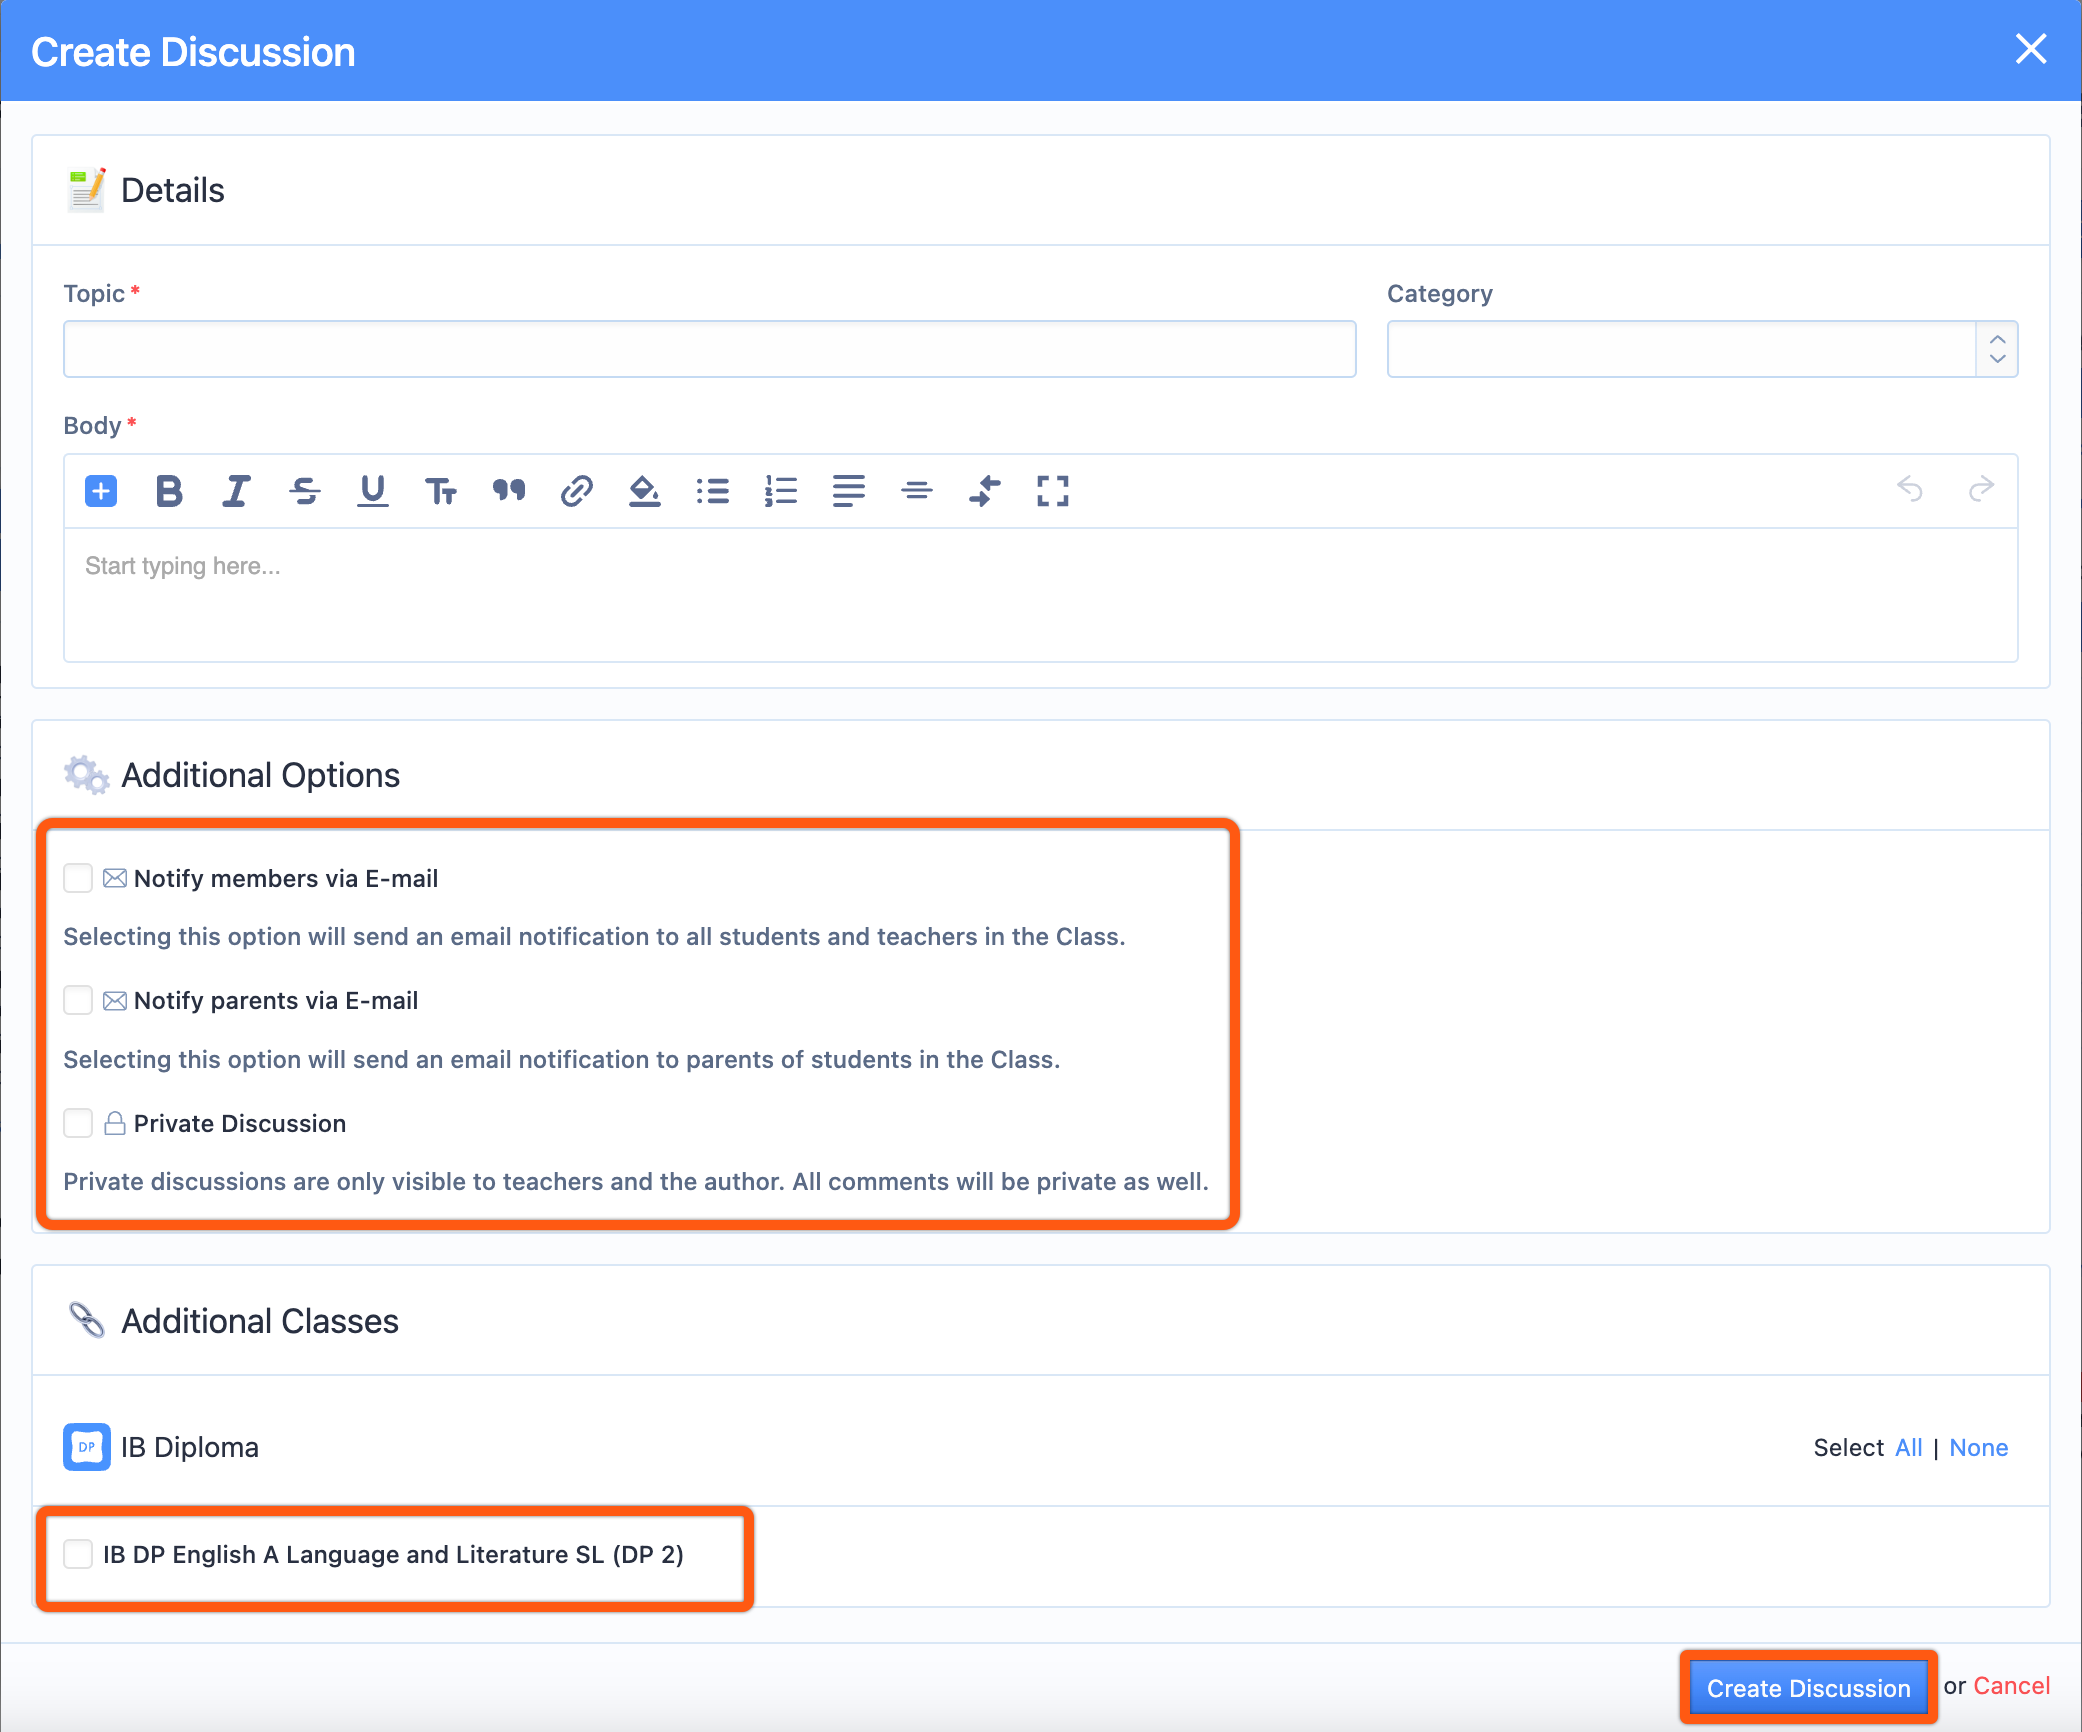Click the Notify members via E-mail label
2082x1732 pixels.
(286, 879)
